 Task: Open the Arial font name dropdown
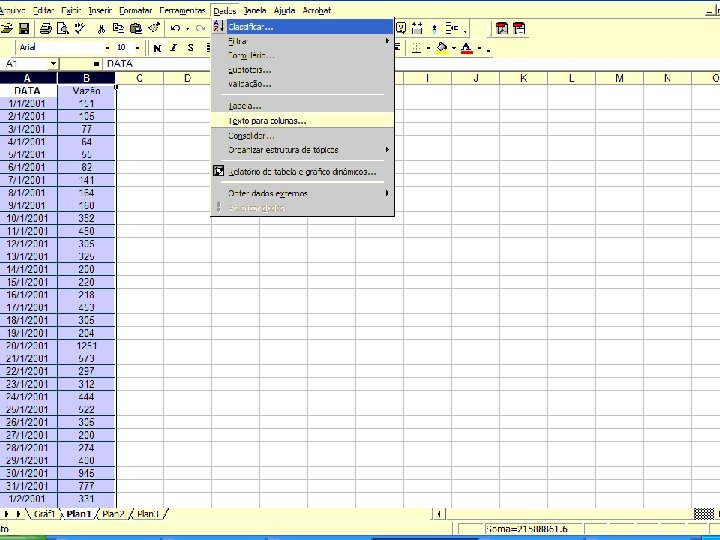coord(107,48)
